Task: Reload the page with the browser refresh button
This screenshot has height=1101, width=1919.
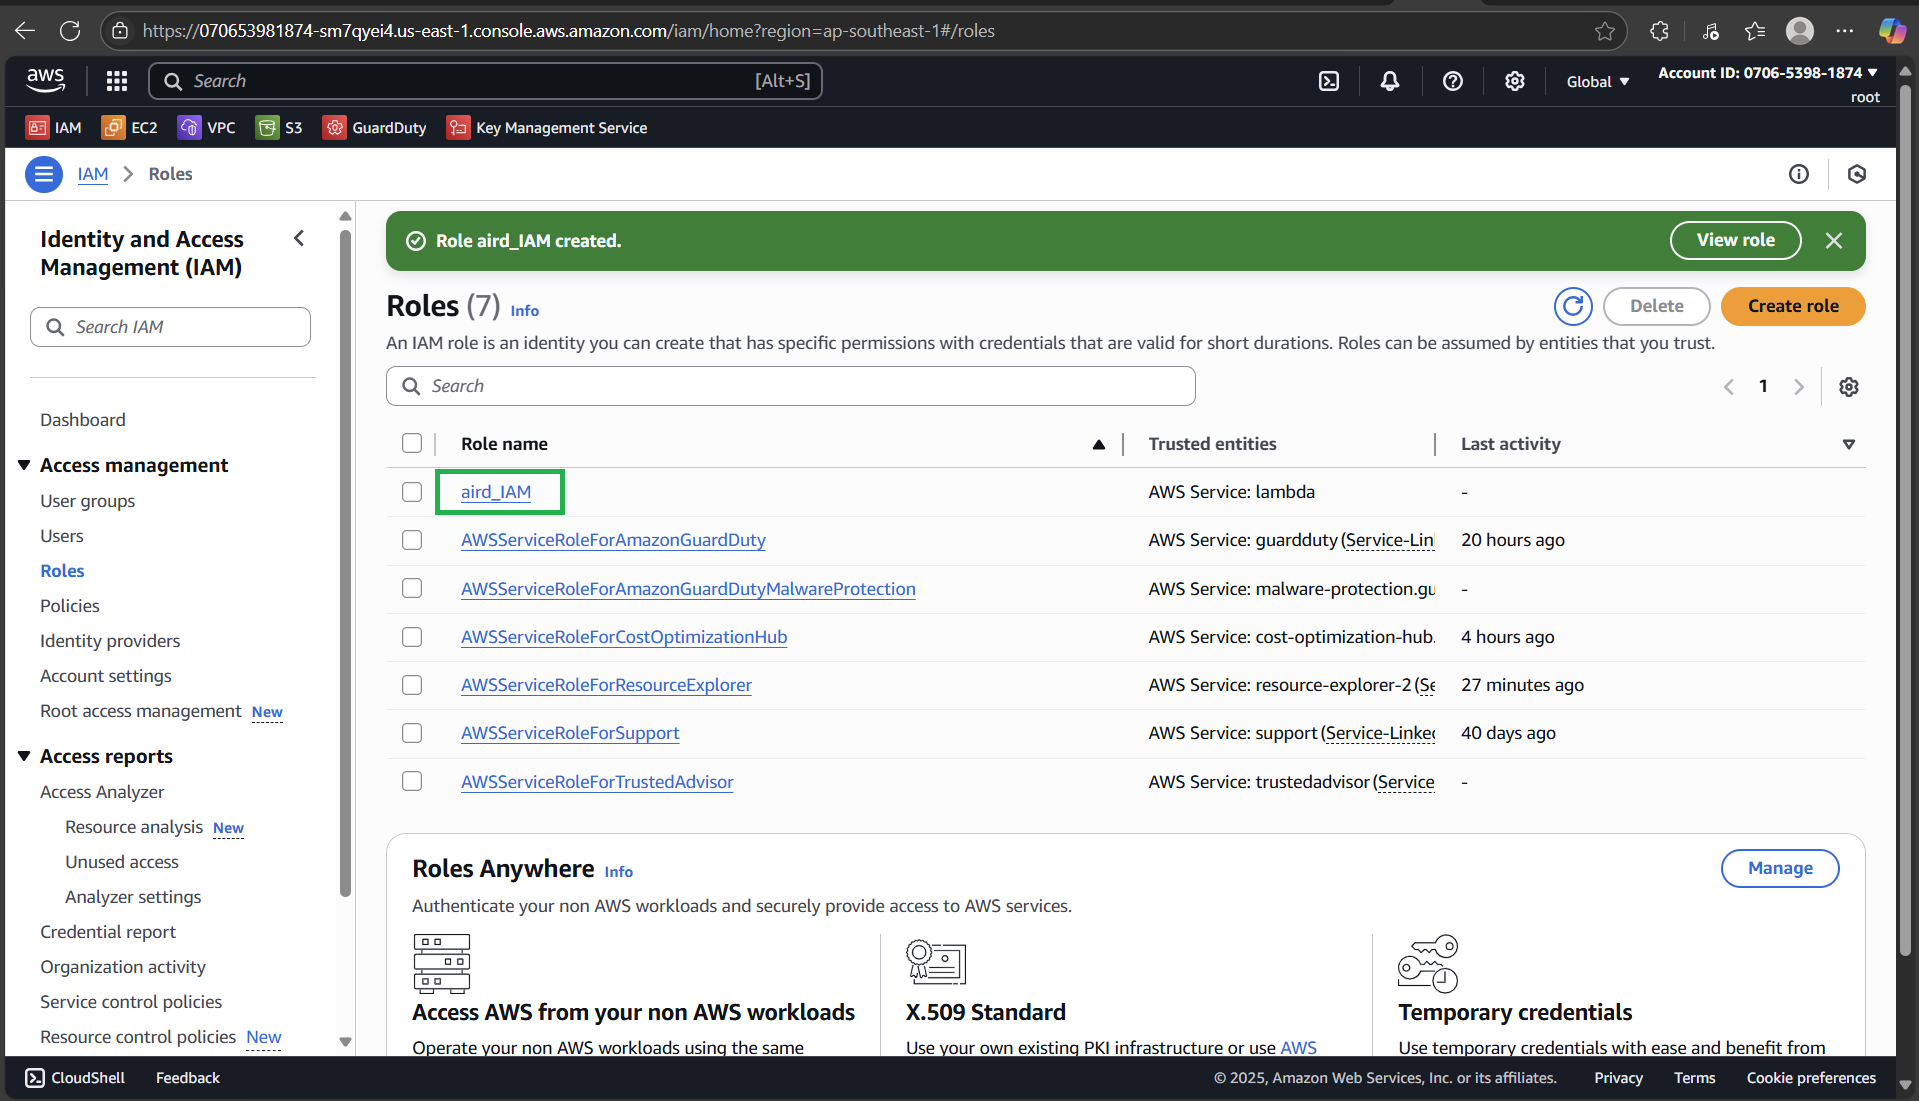Action: 70,31
